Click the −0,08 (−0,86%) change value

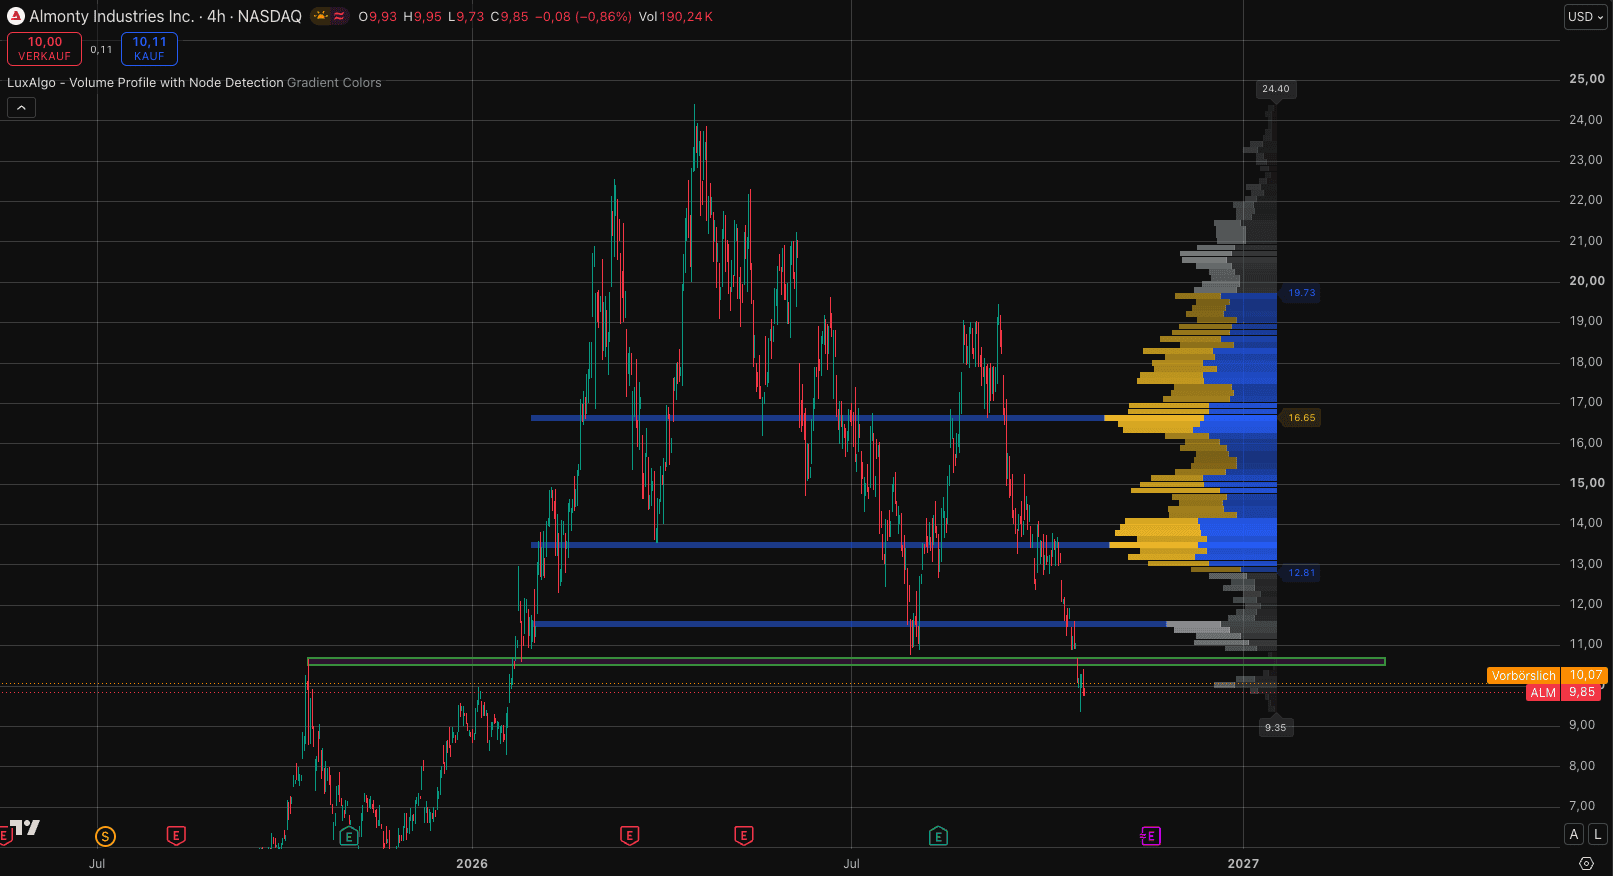point(584,17)
